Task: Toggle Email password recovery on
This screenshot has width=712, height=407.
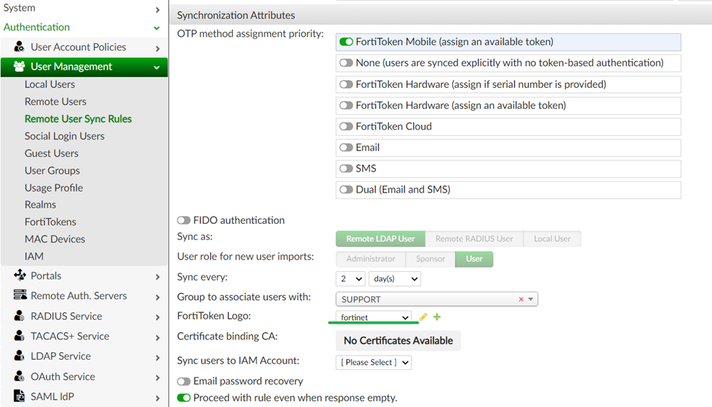Action: pos(184,381)
